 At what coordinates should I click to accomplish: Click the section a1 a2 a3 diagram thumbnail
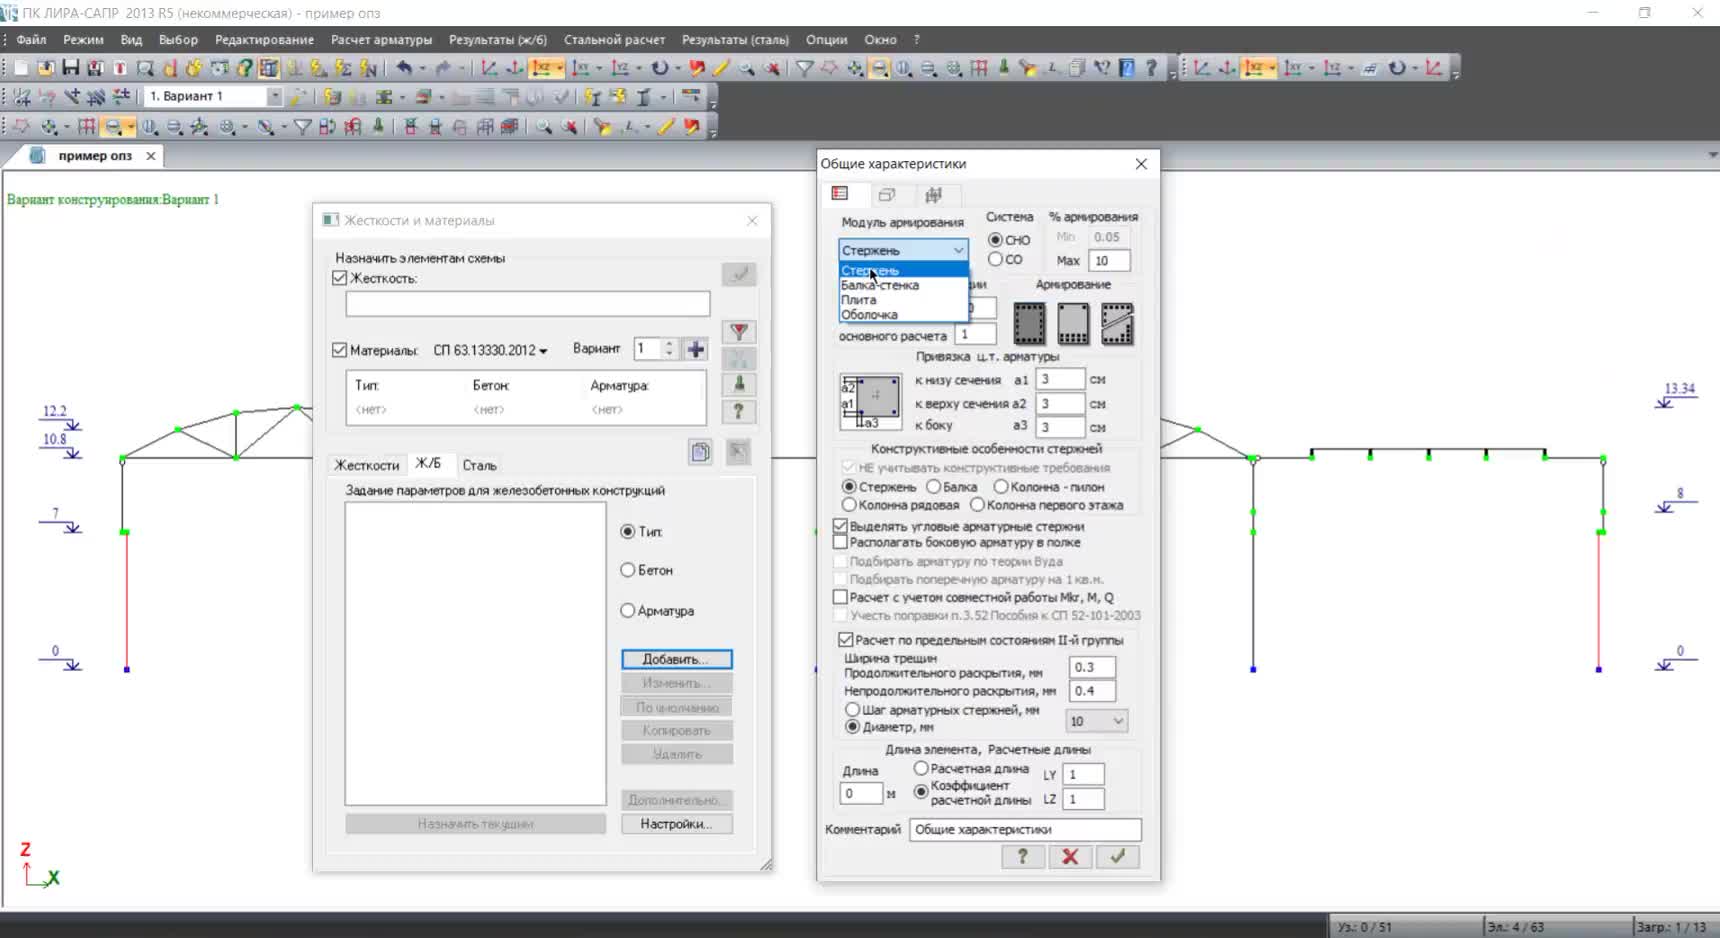(870, 402)
